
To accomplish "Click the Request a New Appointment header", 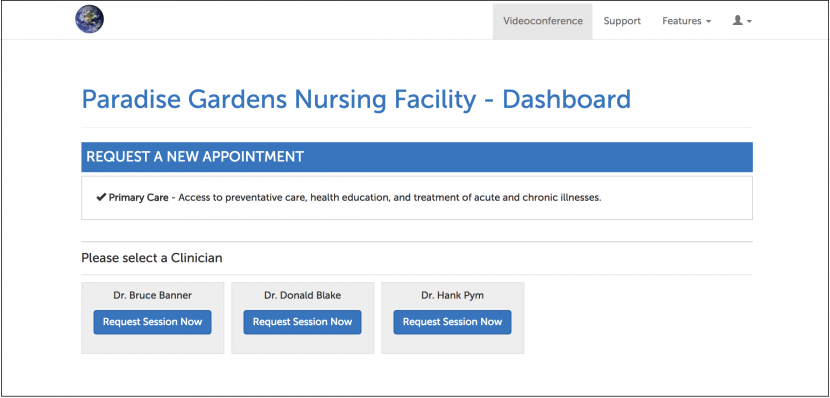I will [x=417, y=157].
